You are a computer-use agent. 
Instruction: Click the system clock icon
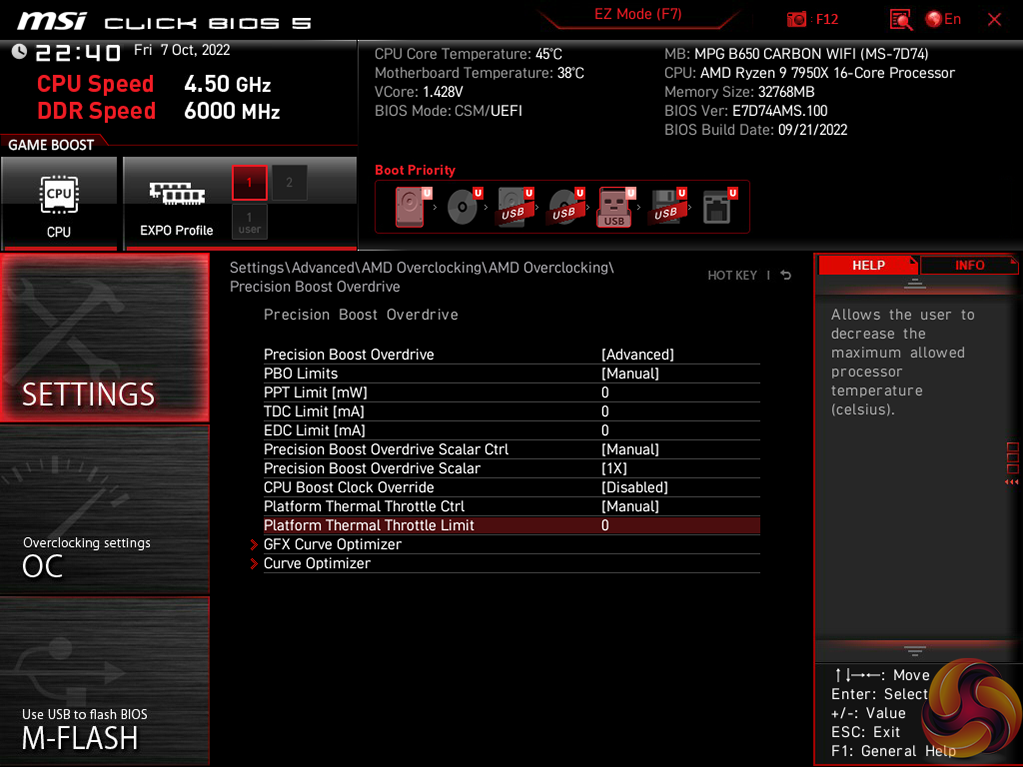coord(19,52)
